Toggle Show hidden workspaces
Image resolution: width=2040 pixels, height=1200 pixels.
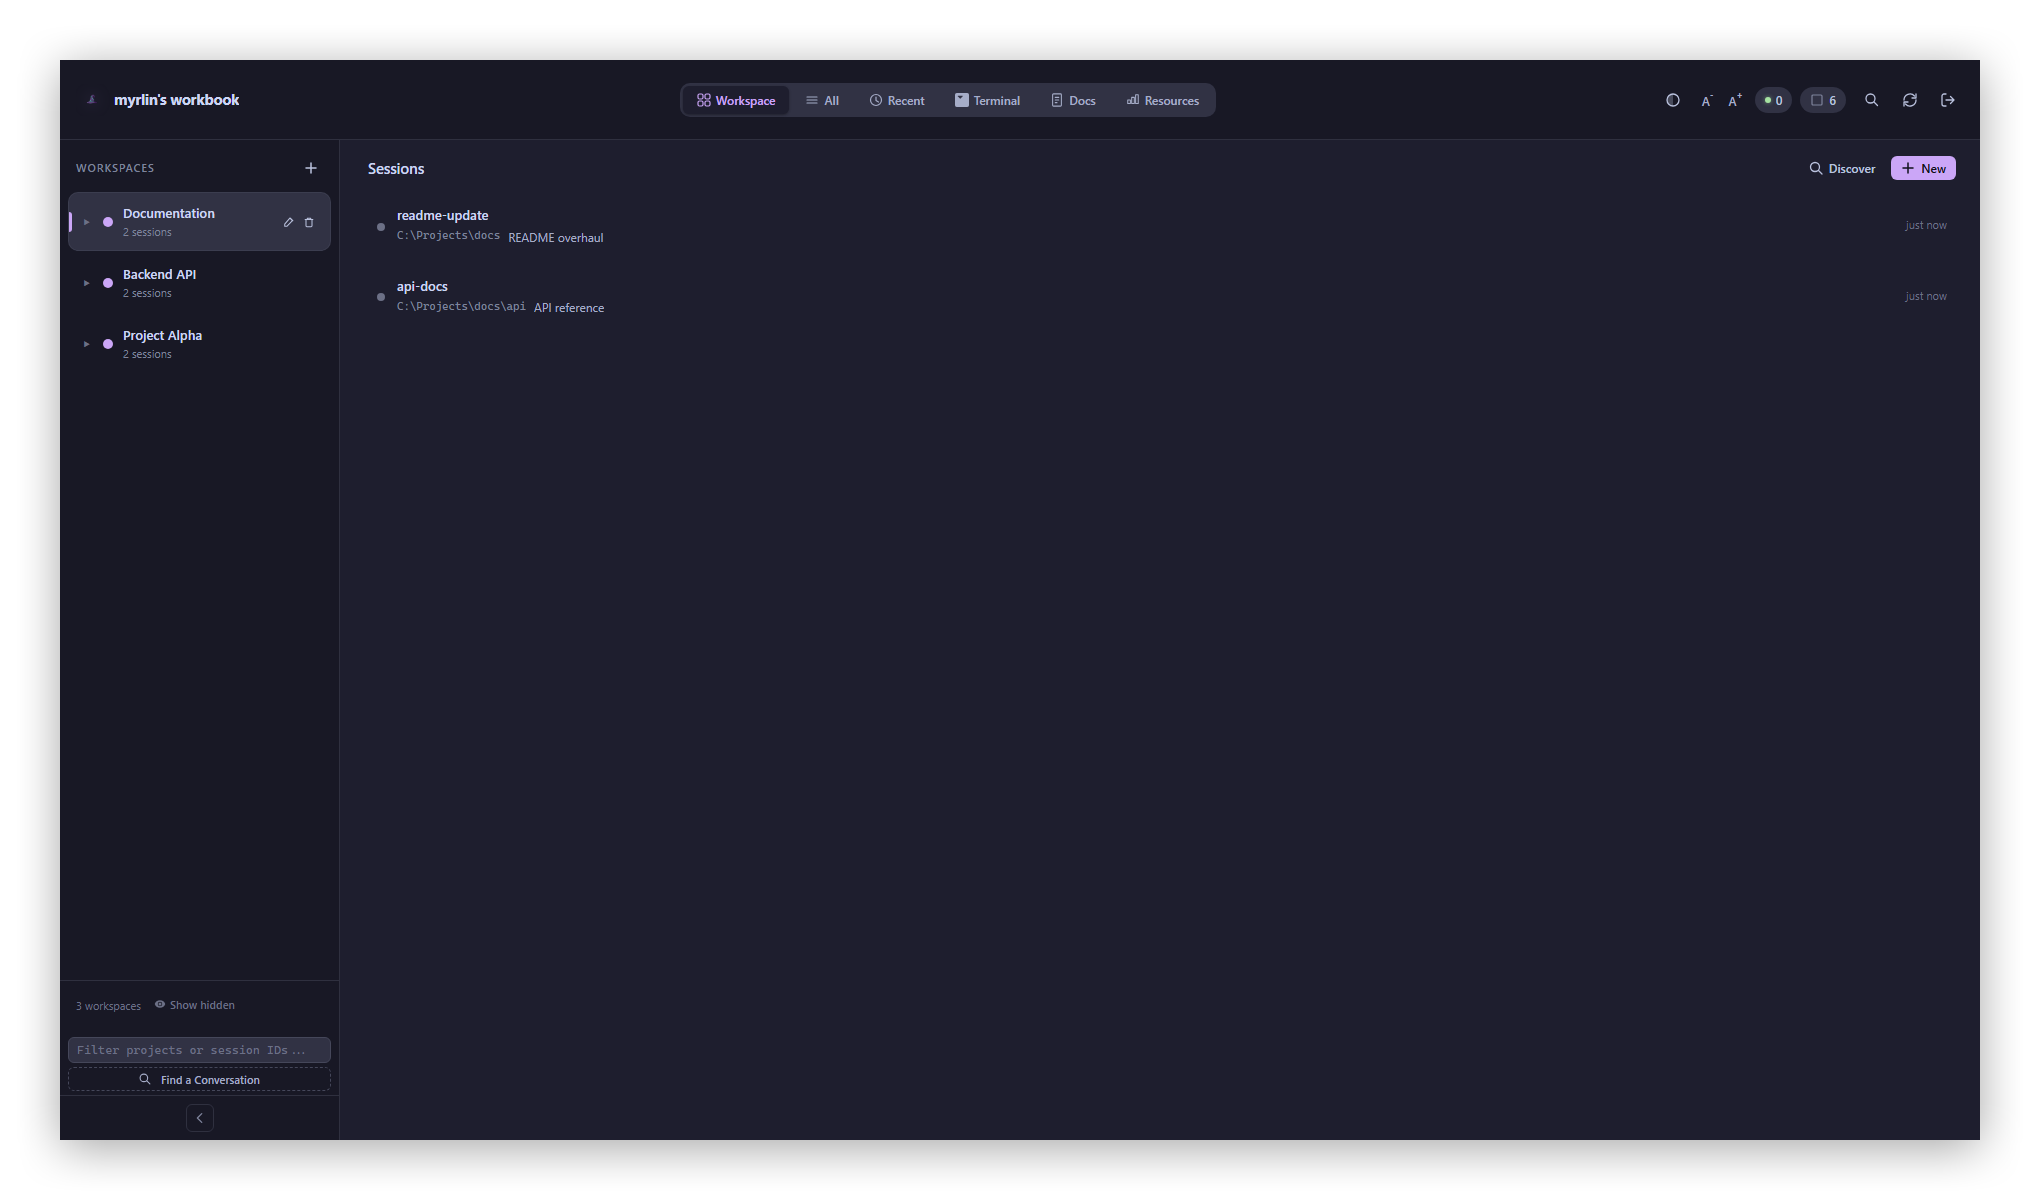coord(195,1005)
